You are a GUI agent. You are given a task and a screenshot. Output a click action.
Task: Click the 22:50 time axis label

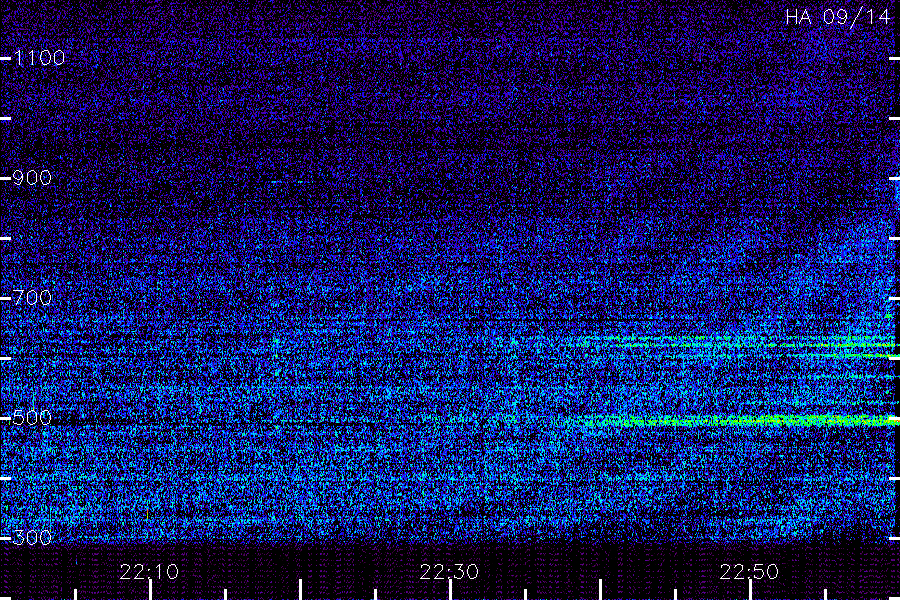(750, 572)
